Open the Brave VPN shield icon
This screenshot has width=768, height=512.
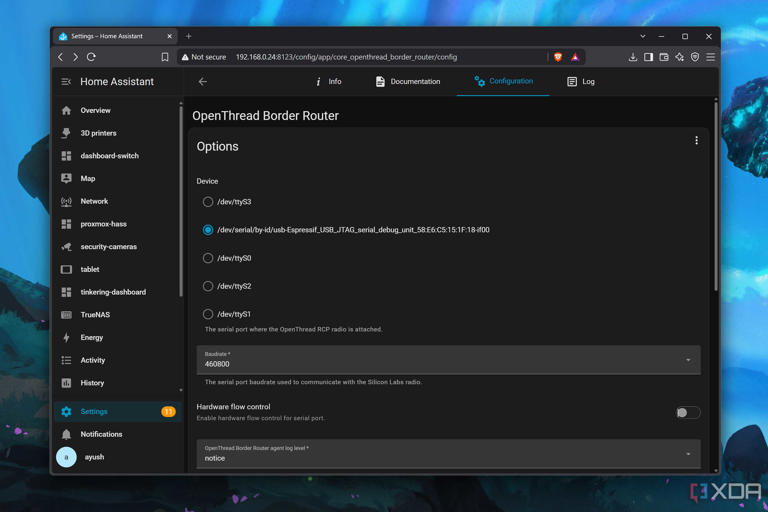[x=695, y=57]
